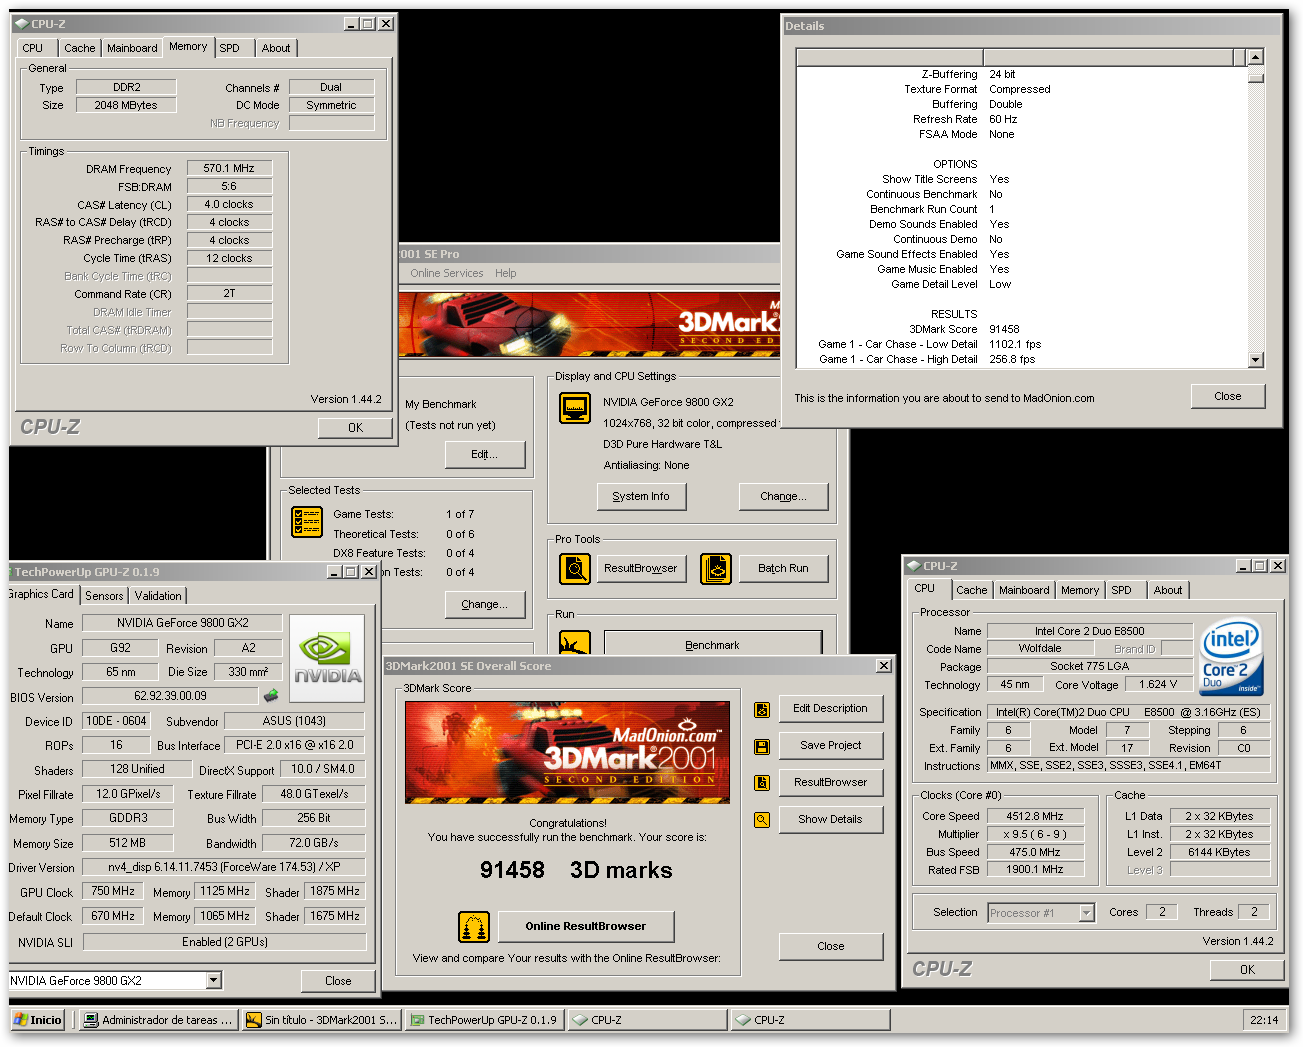Click Close in the Details window

tap(1228, 397)
